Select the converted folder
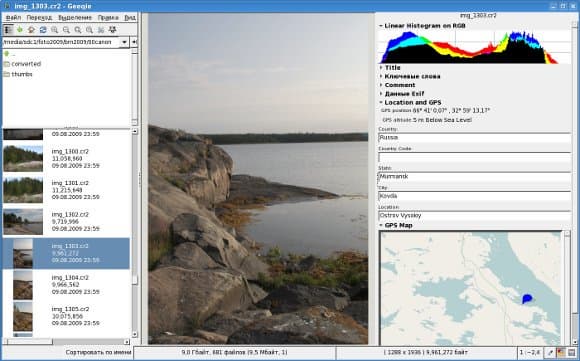 [x=22, y=64]
